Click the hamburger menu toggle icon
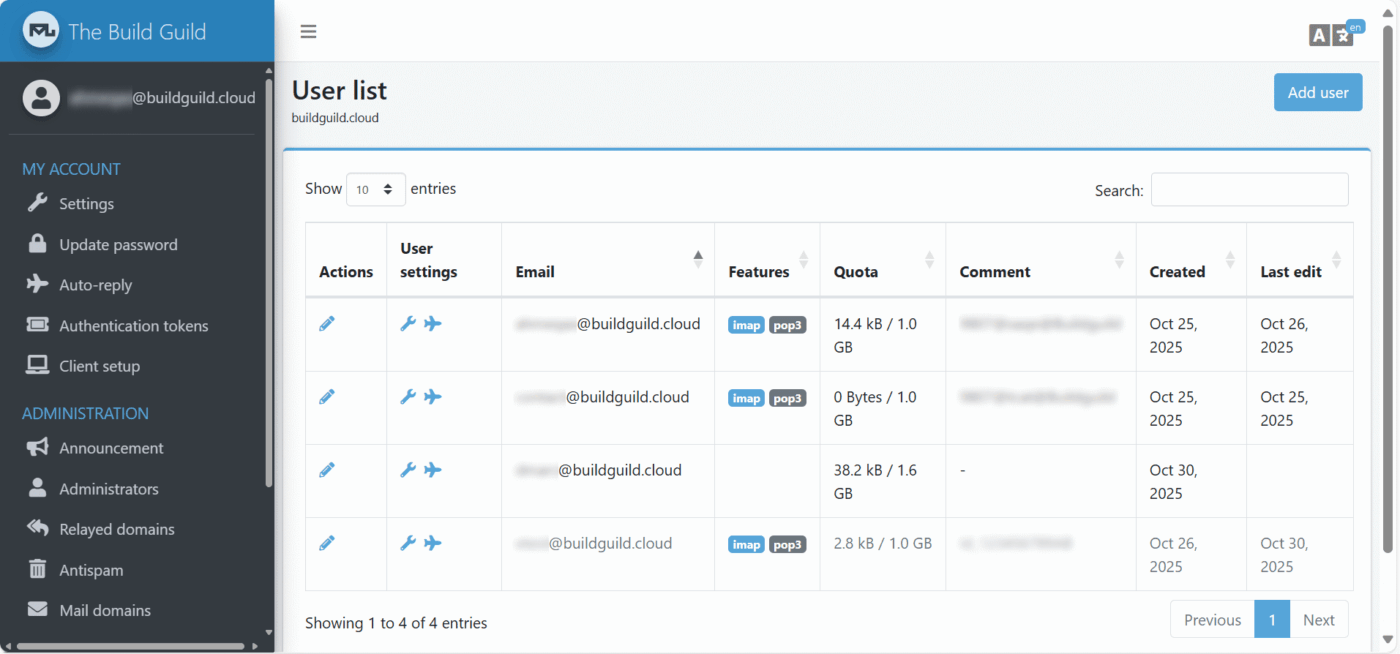Viewport: 1400px width, 654px height. 308,31
